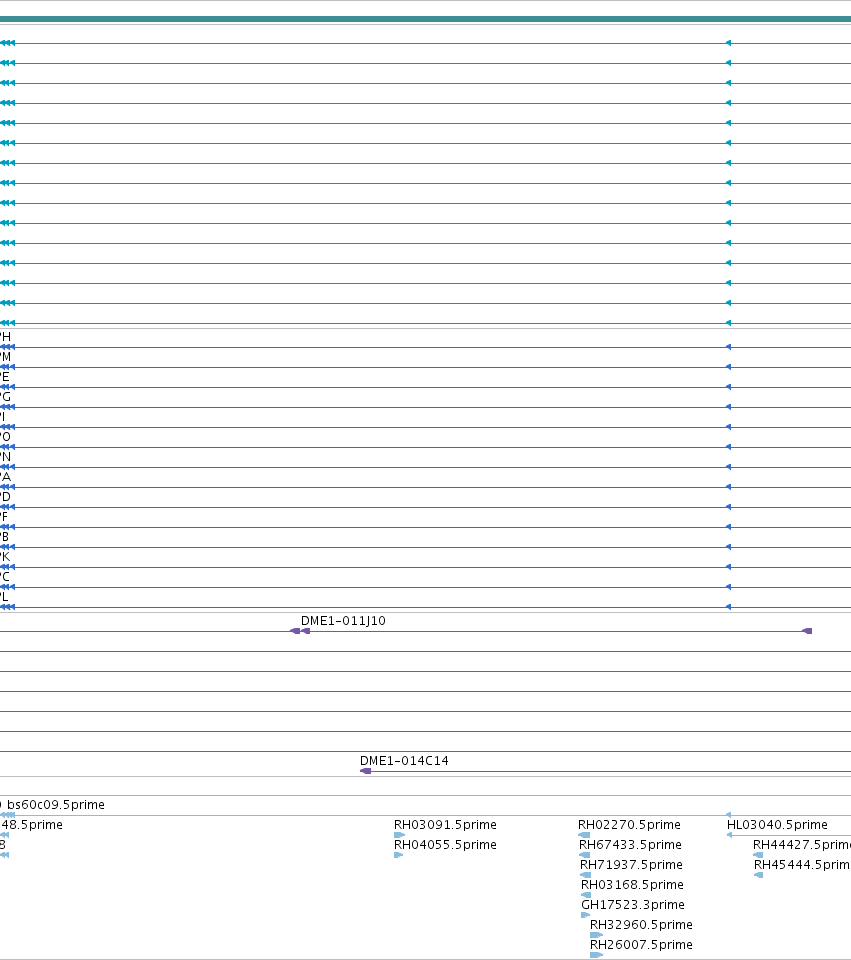Open the RH02270.5prime EST label
The image size is (851, 960).
[x=629, y=825]
